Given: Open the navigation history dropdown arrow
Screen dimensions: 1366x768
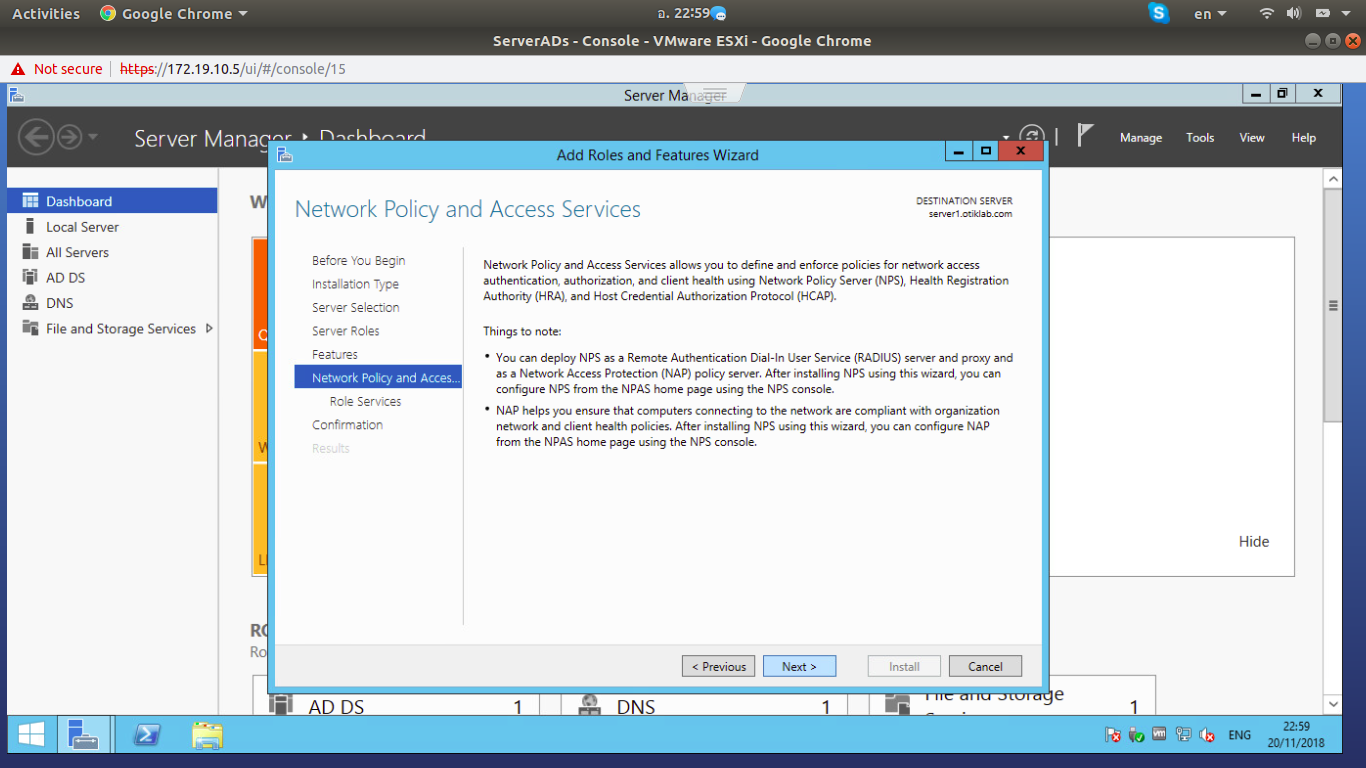Looking at the screenshot, I should click(93, 137).
